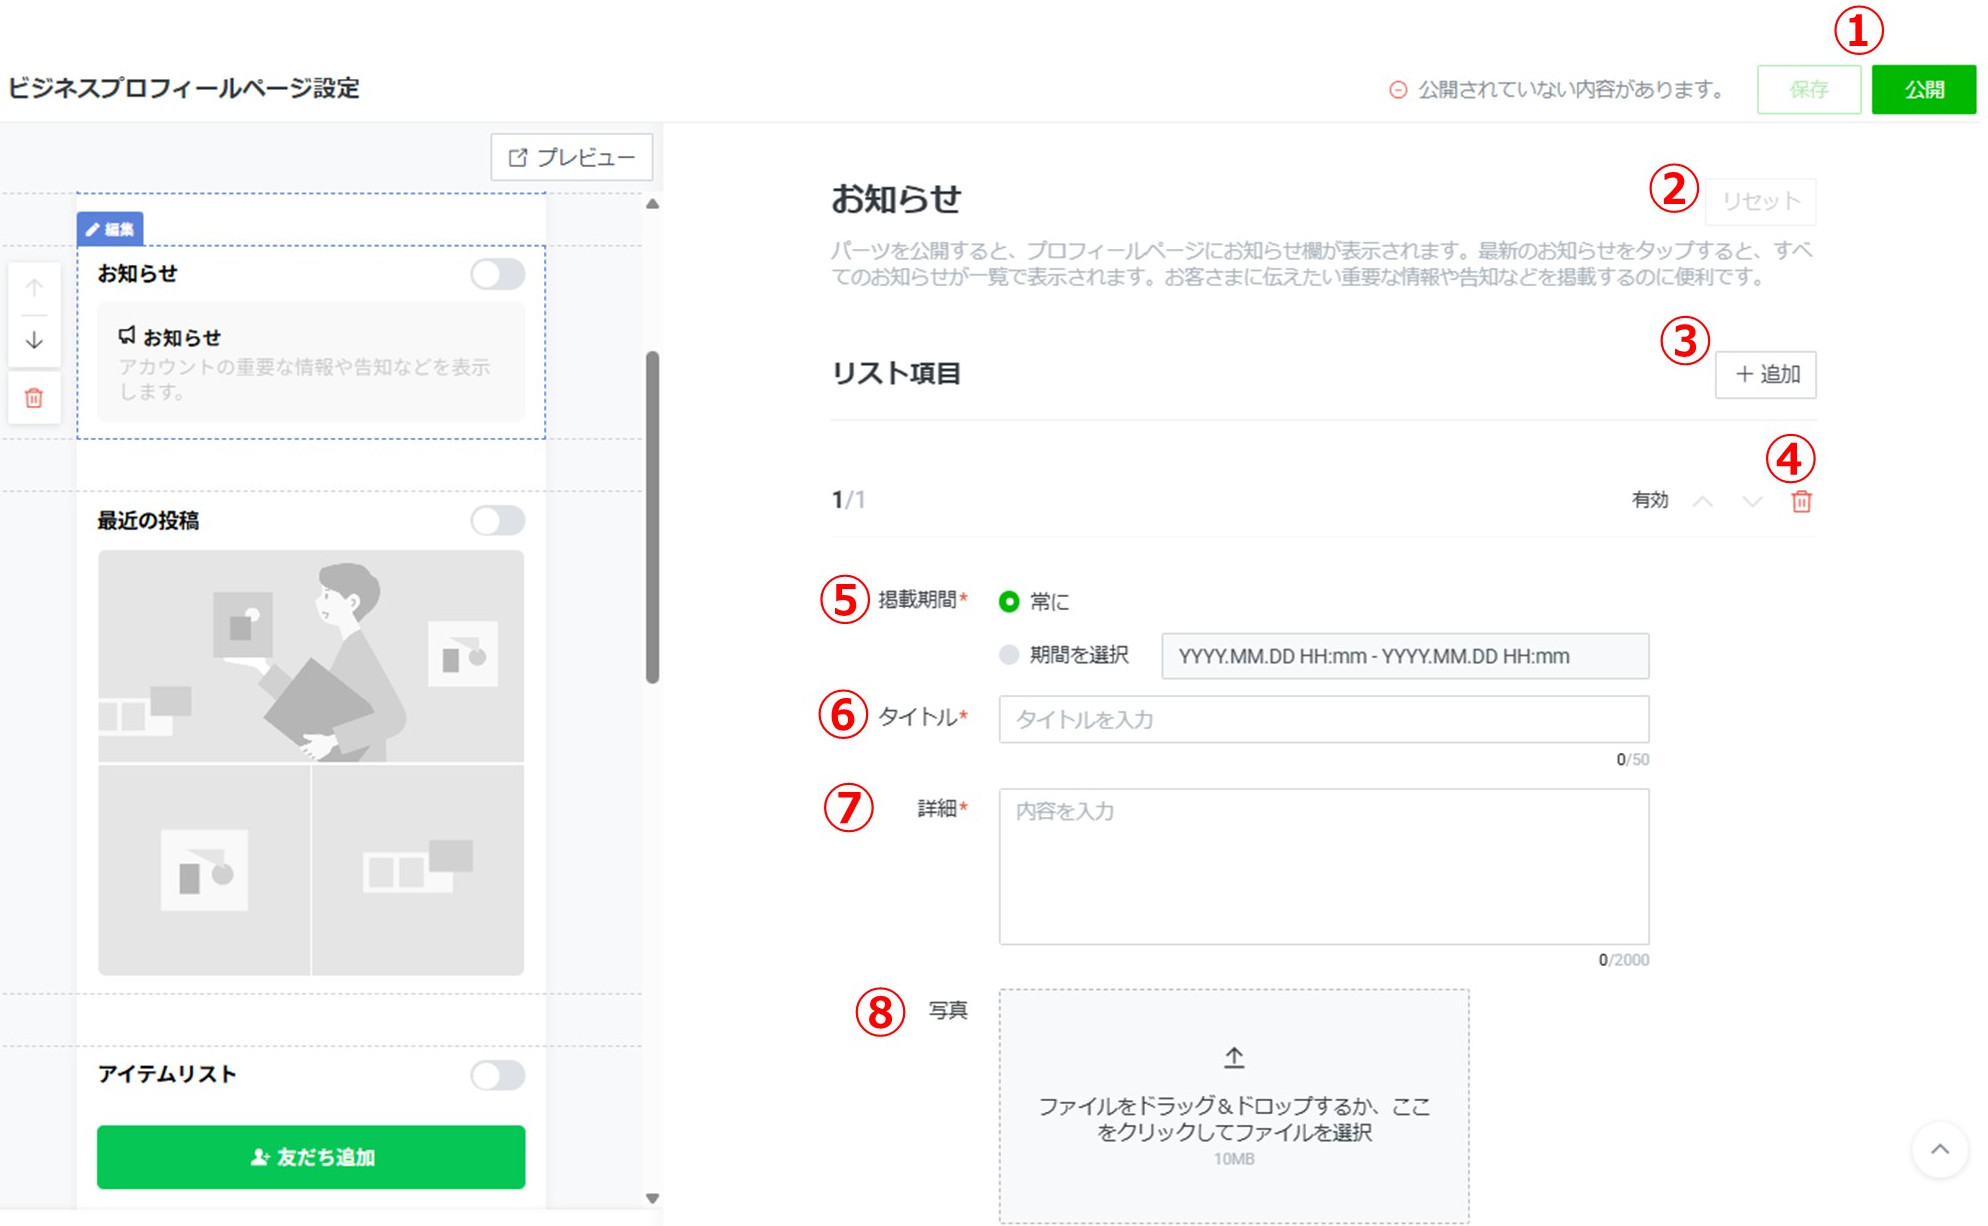This screenshot has height=1226, width=1988.
Task: Select the 常に radio button
Action: pyautogui.click(x=1009, y=602)
